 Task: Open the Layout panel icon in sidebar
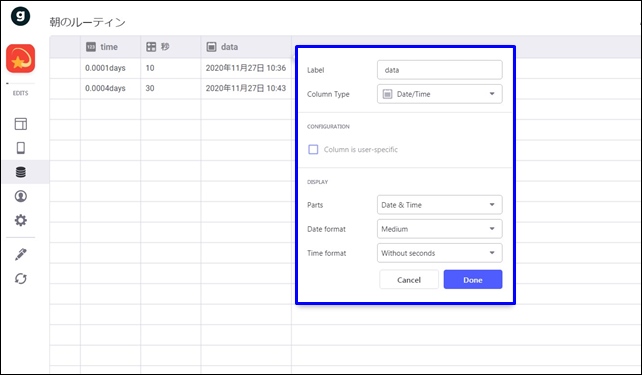pyautogui.click(x=20, y=124)
